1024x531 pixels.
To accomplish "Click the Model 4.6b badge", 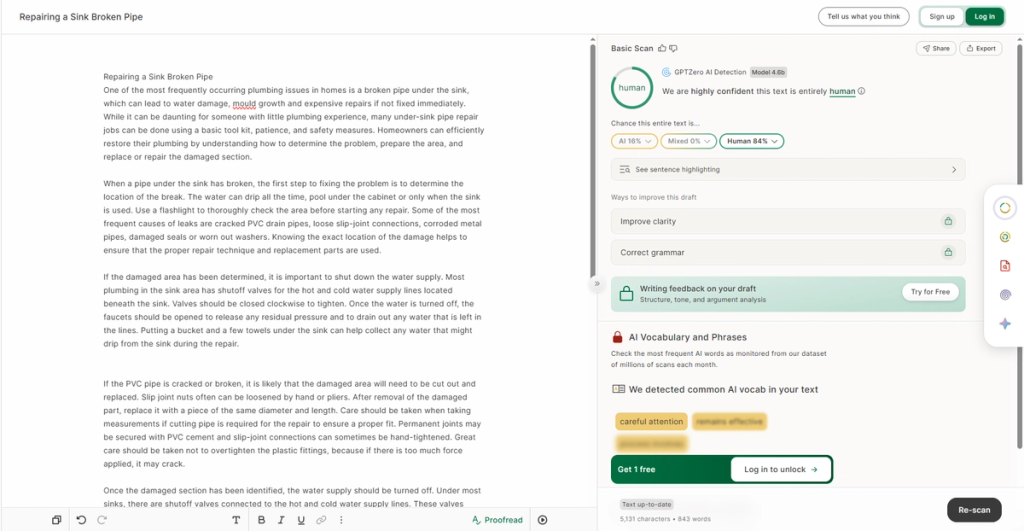I will pyautogui.click(x=768, y=72).
